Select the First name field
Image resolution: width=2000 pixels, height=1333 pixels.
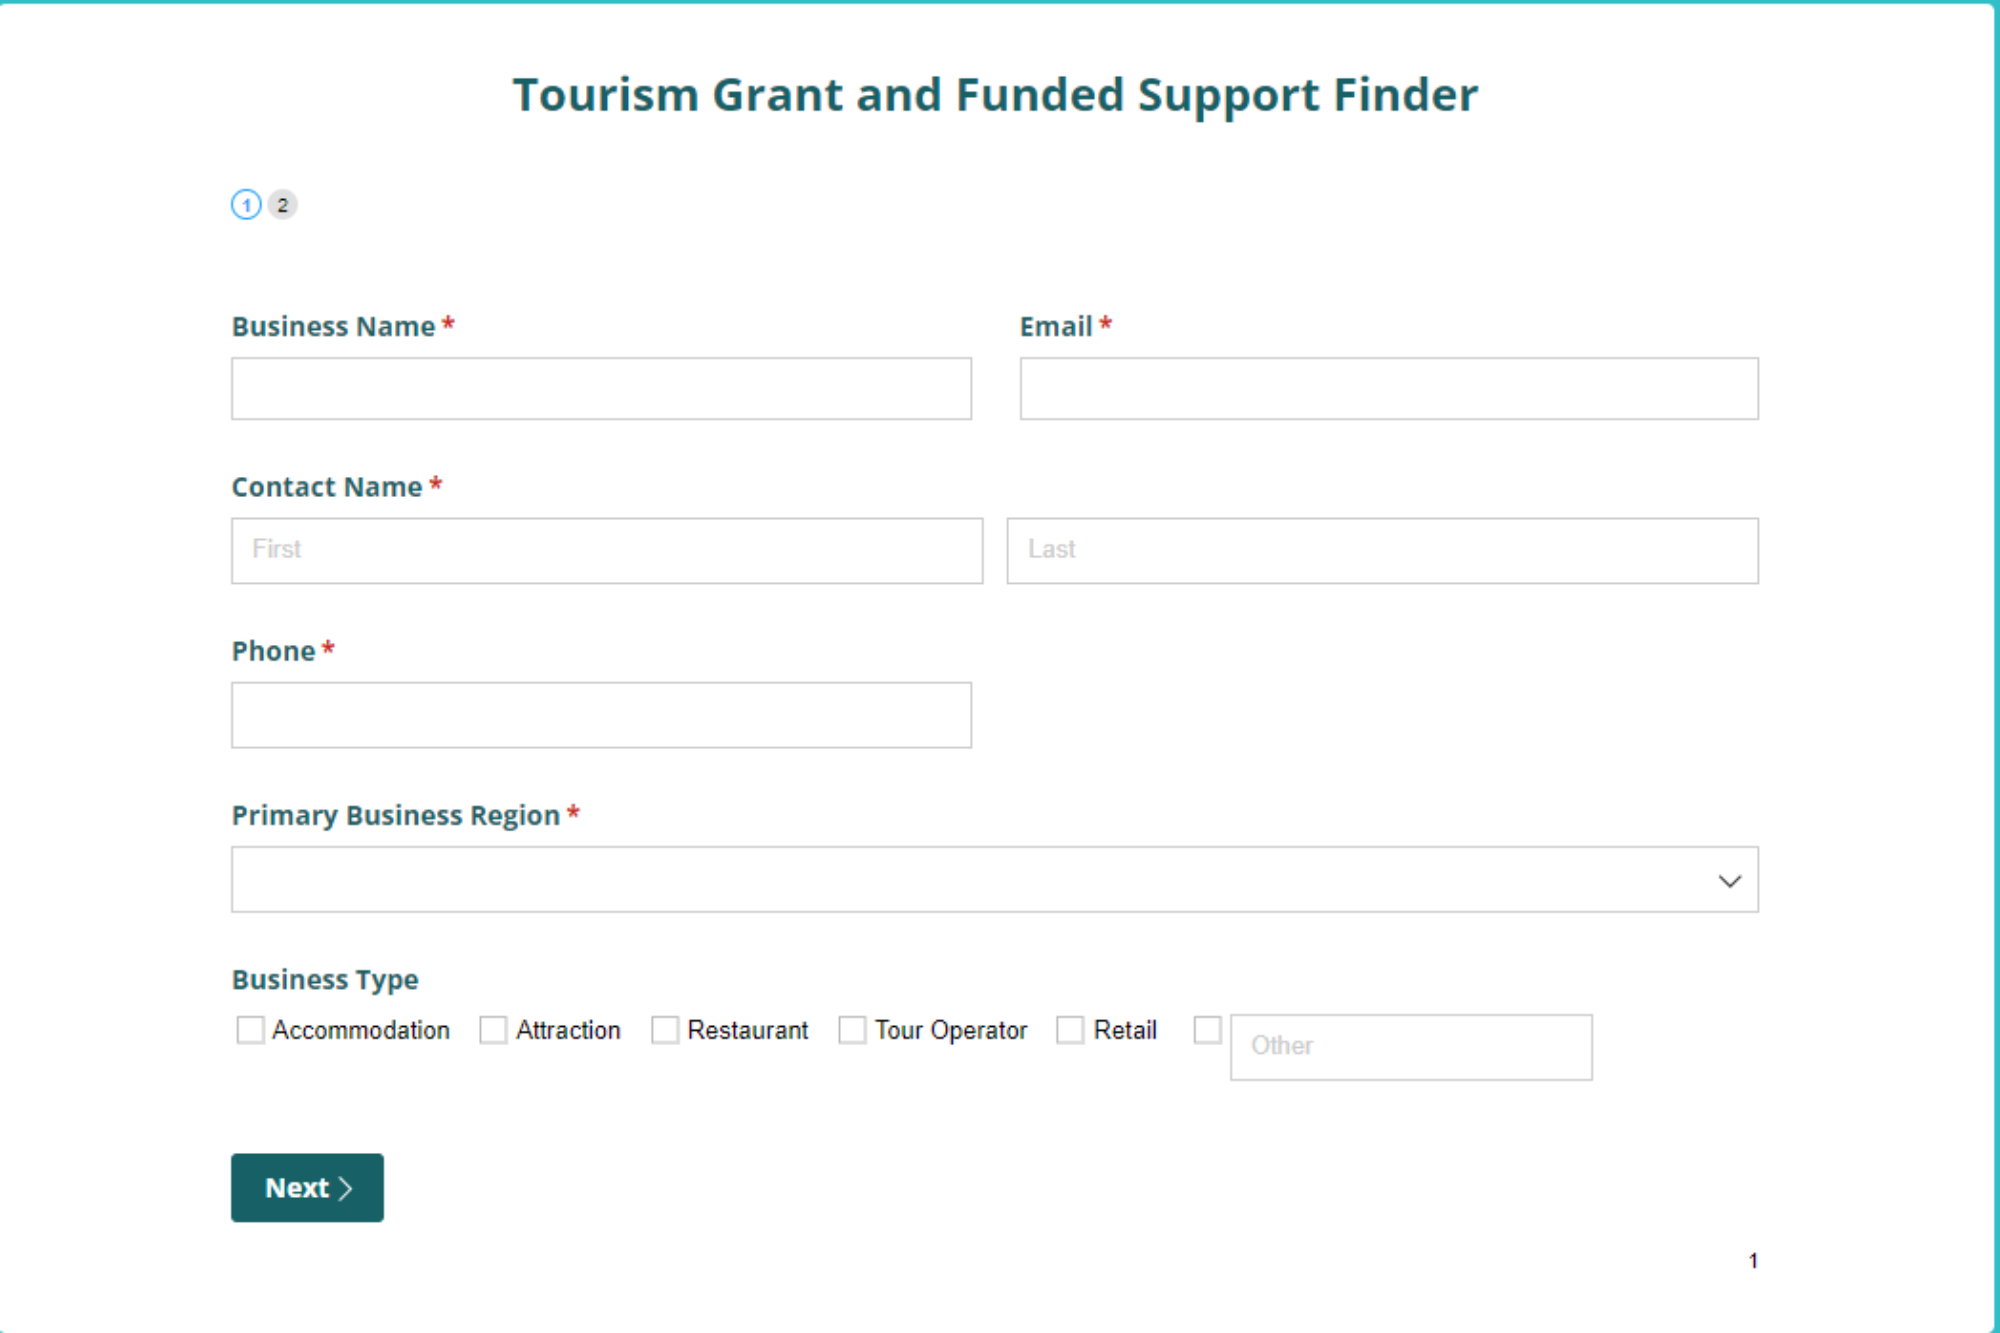(607, 551)
